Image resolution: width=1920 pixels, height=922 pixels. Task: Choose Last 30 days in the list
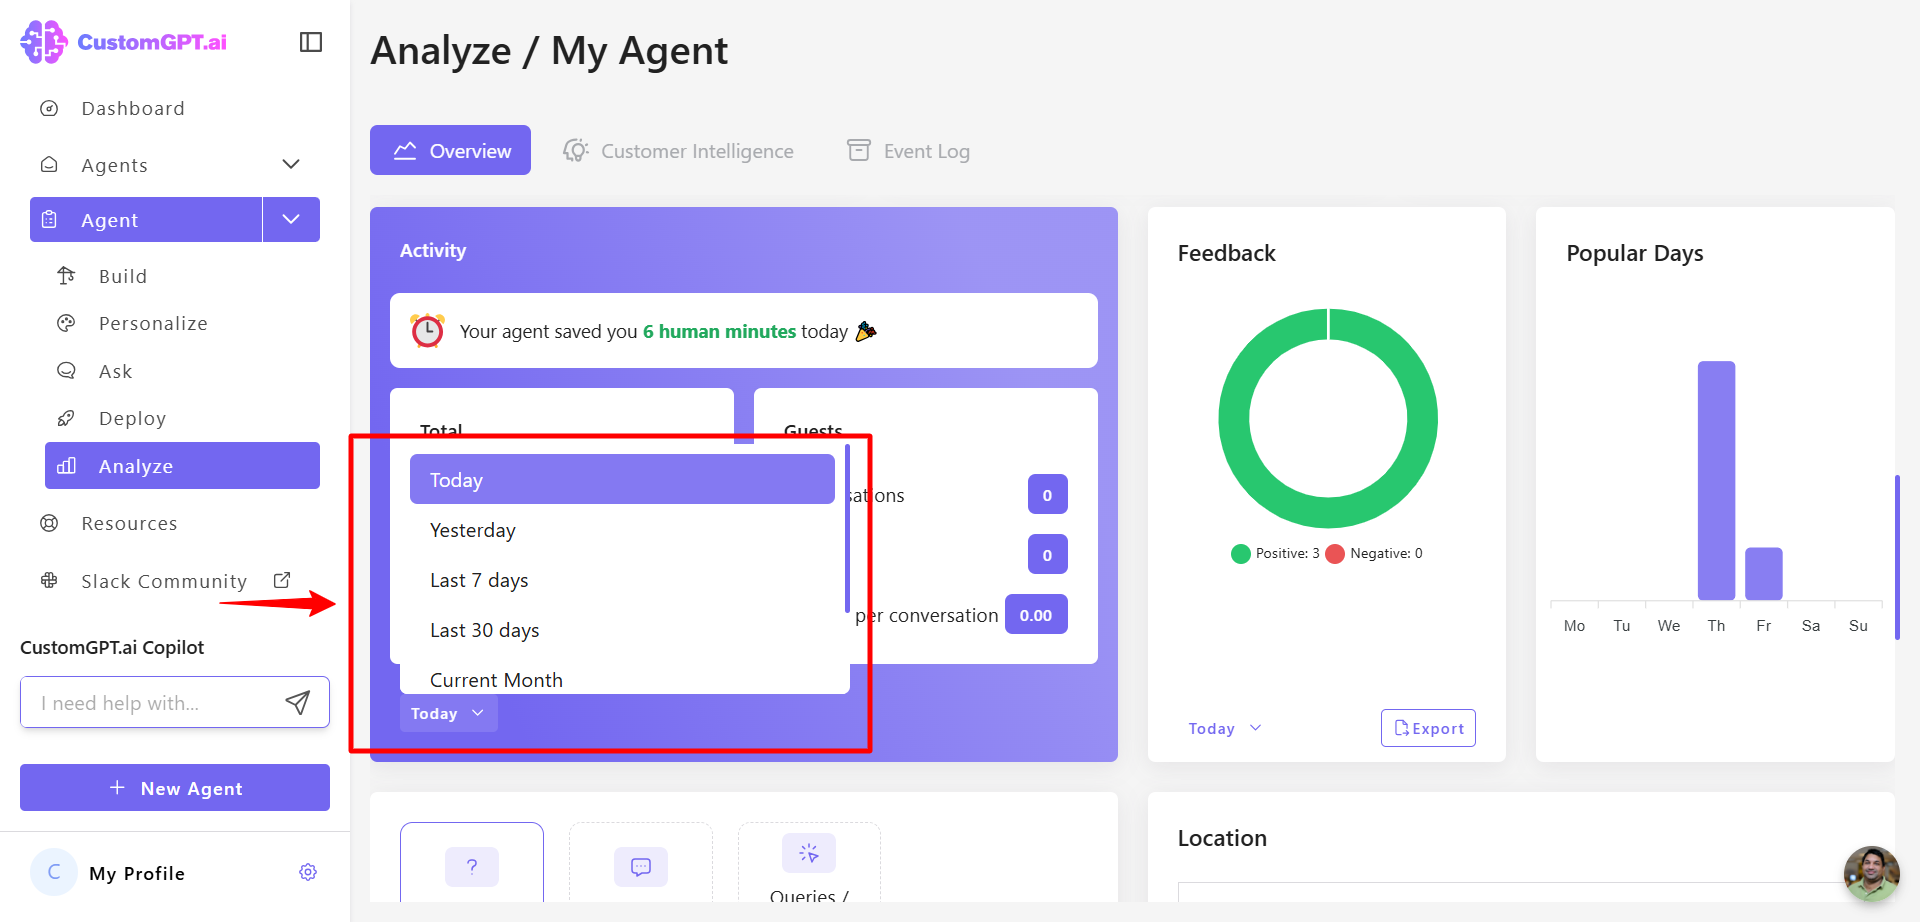point(622,630)
